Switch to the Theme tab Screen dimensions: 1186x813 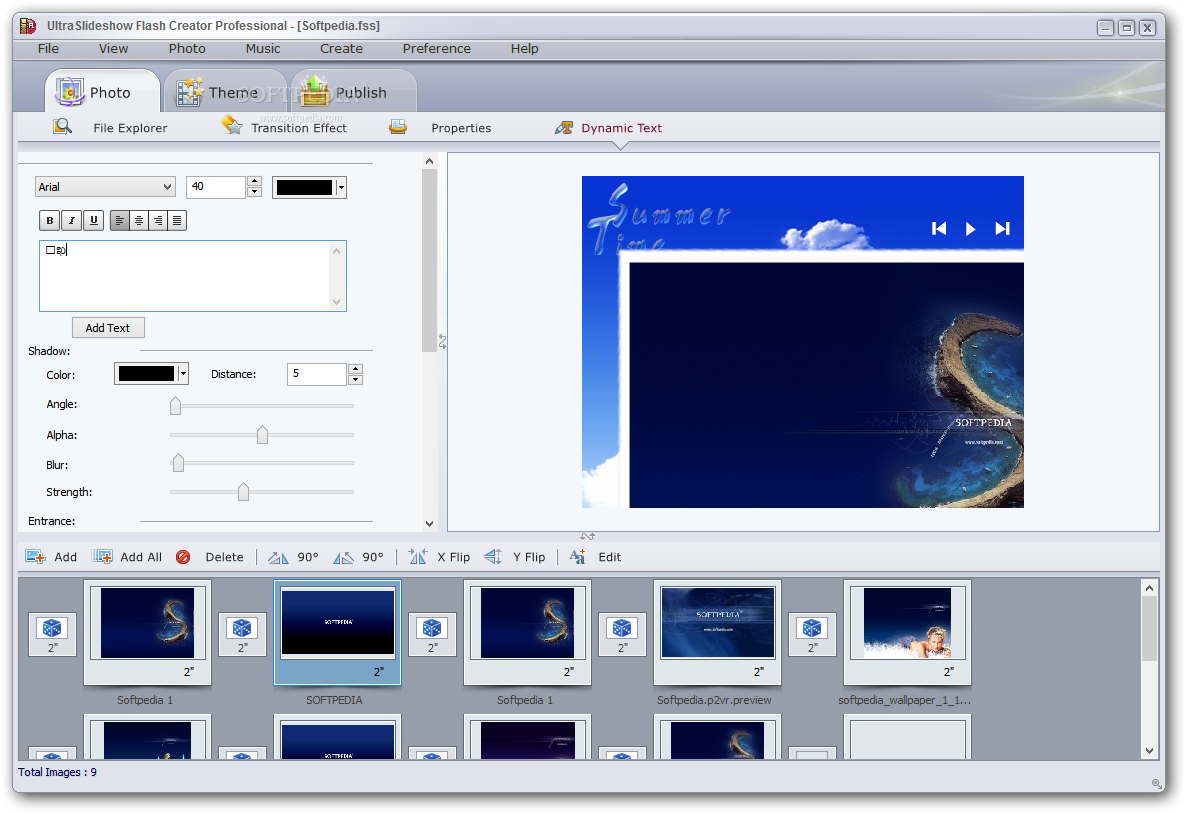(225, 92)
